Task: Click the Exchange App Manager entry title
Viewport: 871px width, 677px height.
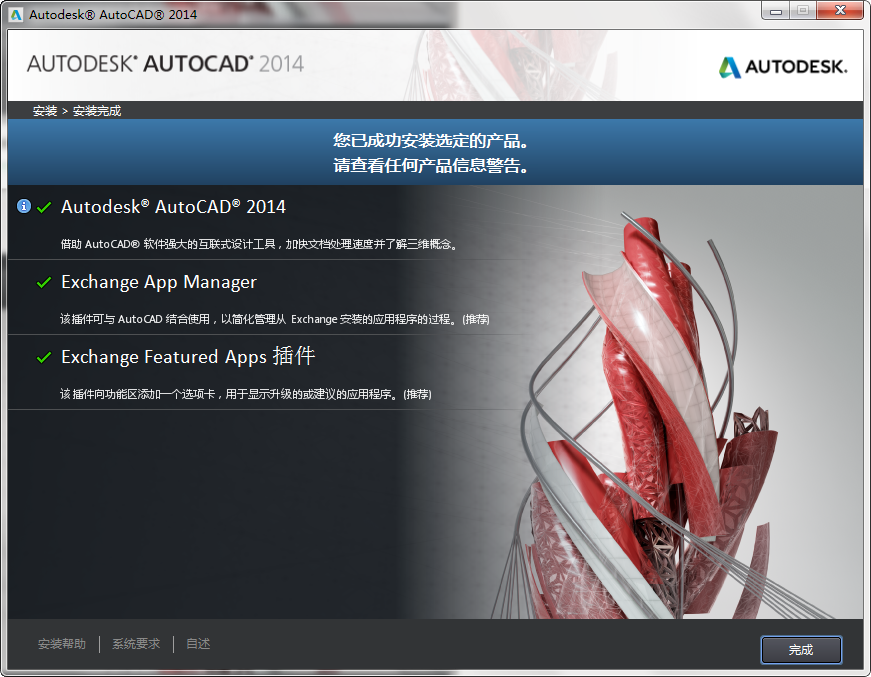Action: pyautogui.click(x=158, y=282)
